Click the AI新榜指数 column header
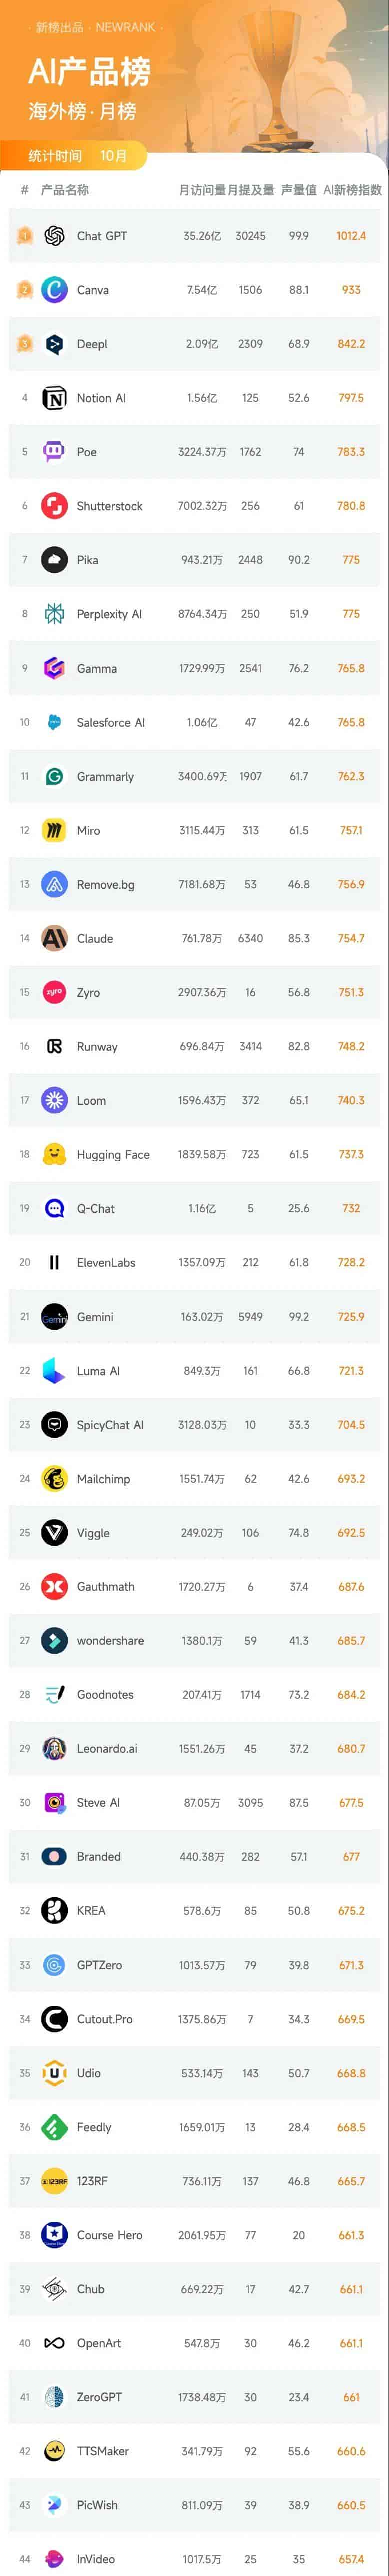The image size is (389, 2576). coord(352,190)
